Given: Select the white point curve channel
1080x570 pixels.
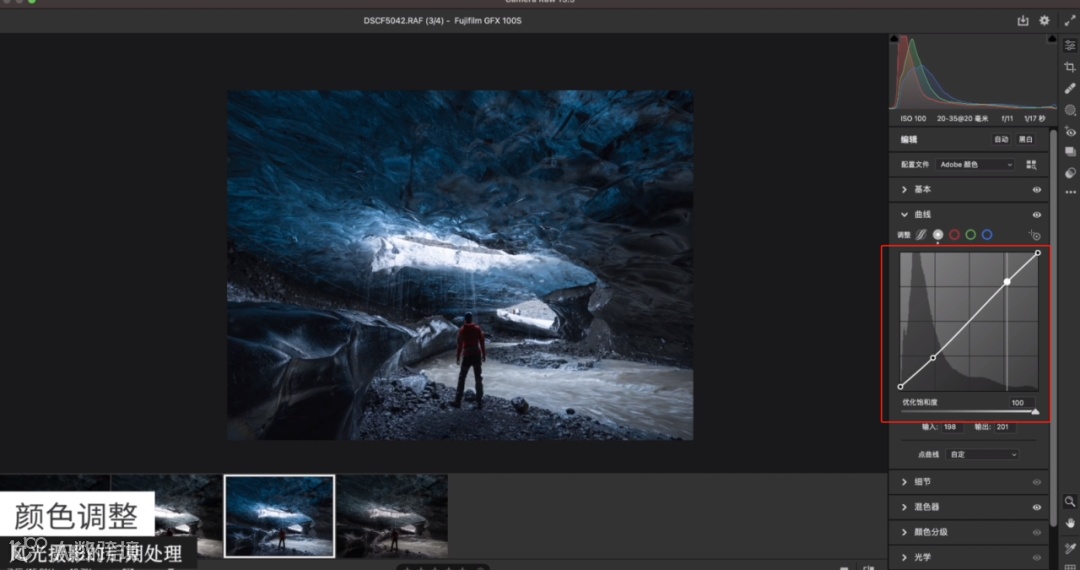Looking at the screenshot, I should coord(937,235).
